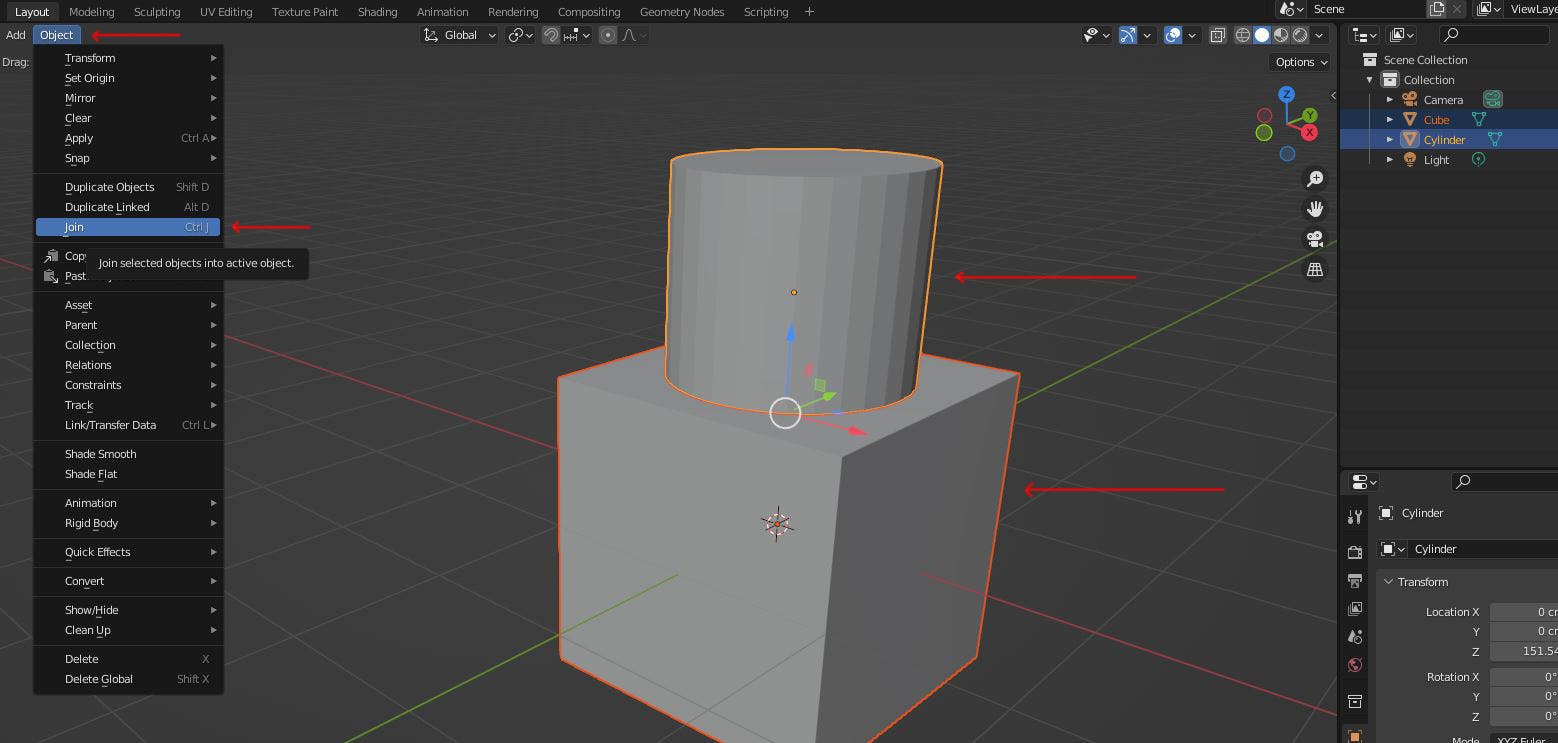
Task: Toggle X-ray view in header
Action: 1217,35
